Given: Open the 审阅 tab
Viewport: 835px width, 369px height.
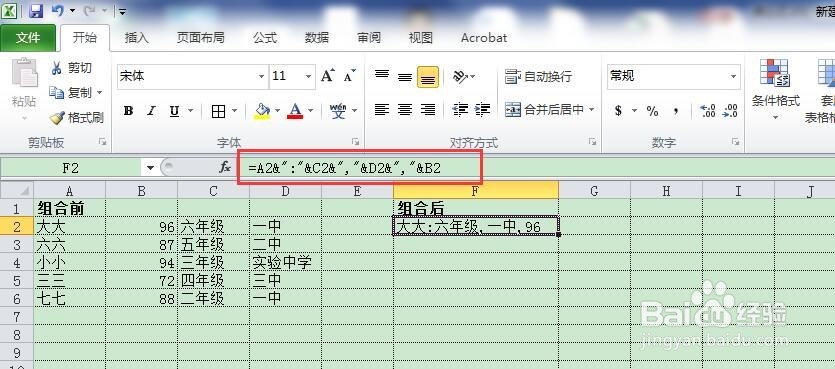Looking at the screenshot, I should click(369, 38).
